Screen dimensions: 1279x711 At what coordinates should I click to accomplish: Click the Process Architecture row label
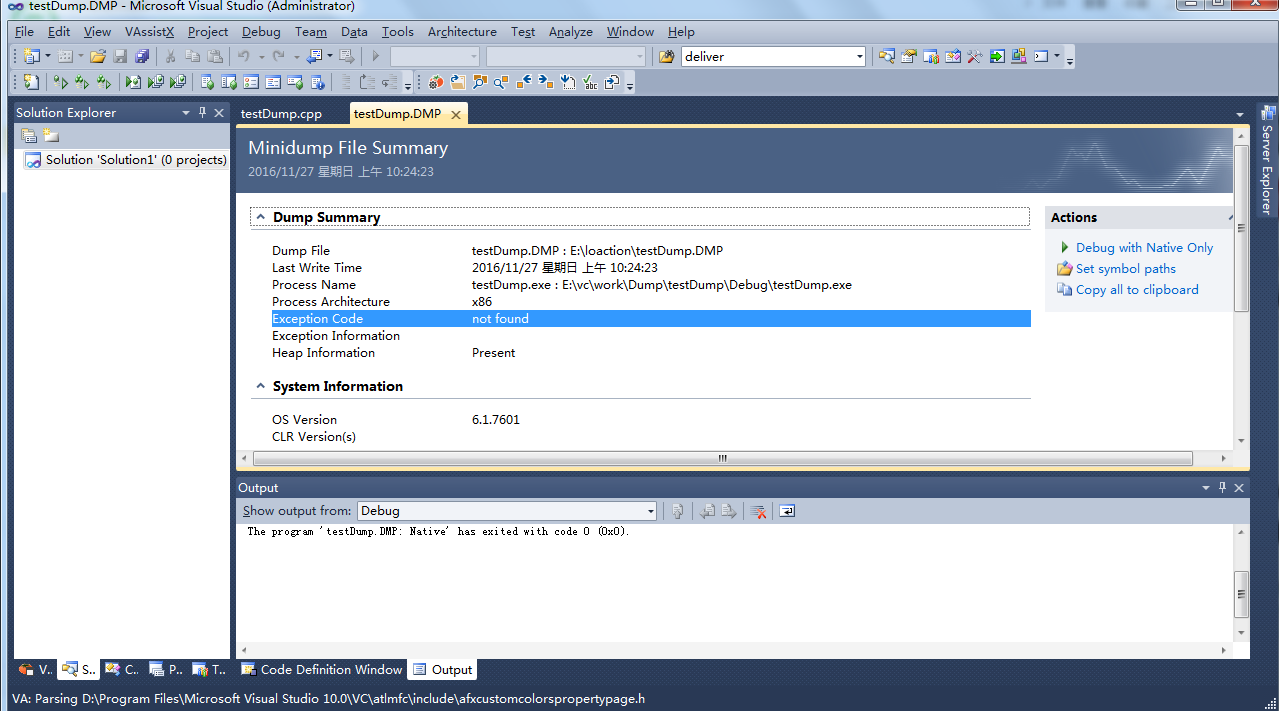tap(331, 302)
